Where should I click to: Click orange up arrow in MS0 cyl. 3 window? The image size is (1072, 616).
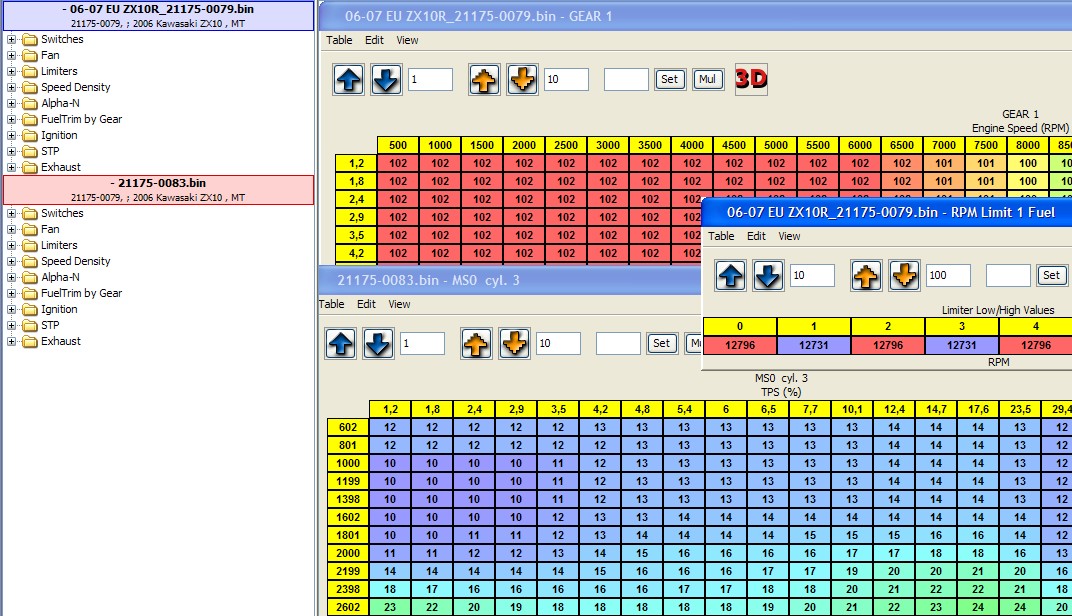point(476,344)
